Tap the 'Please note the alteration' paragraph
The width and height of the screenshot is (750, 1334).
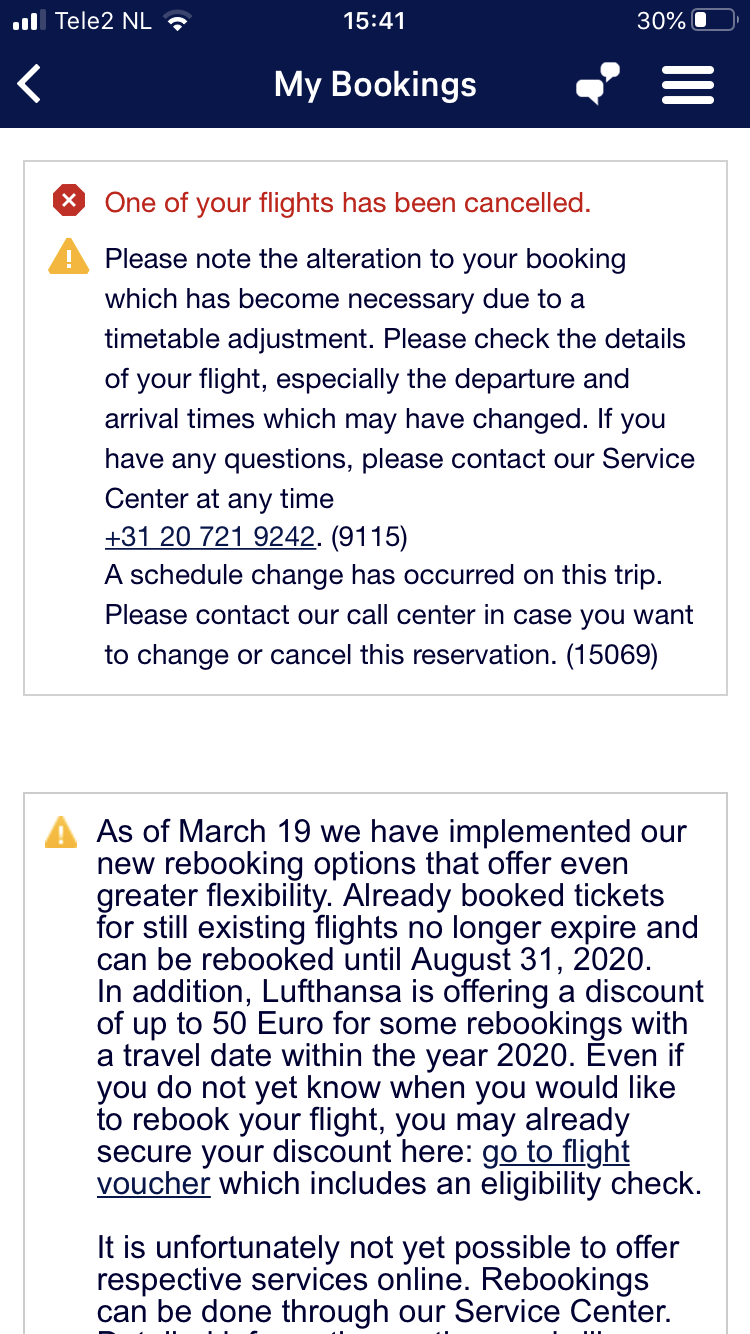pyautogui.click(x=398, y=378)
